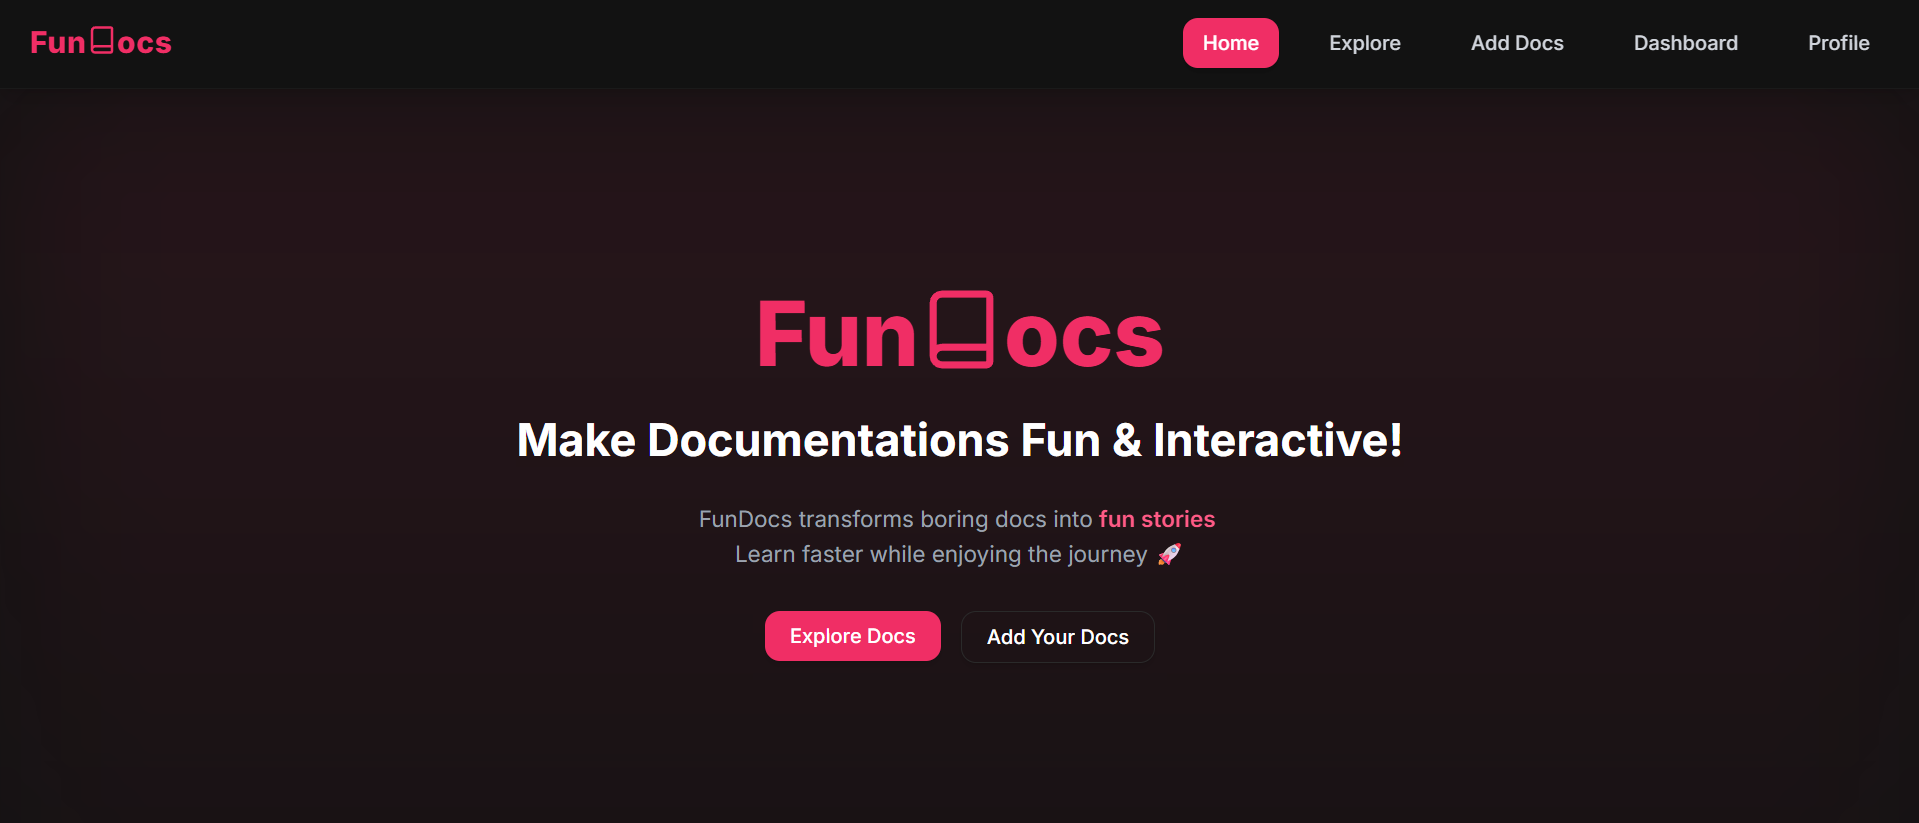The width and height of the screenshot is (1919, 823).
Task: Go to Add Docs in navbar
Action: pyautogui.click(x=1516, y=43)
